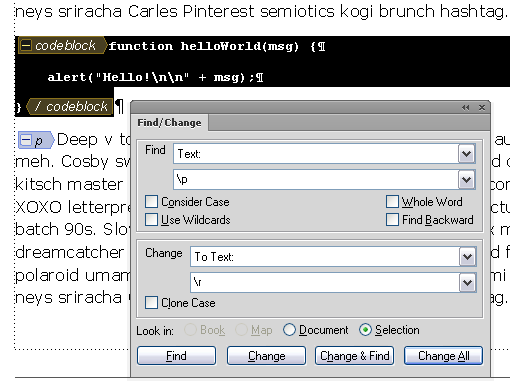Collapse the codeblock element tag
Image resolution: width=510 pixels, height=392 pixels.
[x=26, y=46]
